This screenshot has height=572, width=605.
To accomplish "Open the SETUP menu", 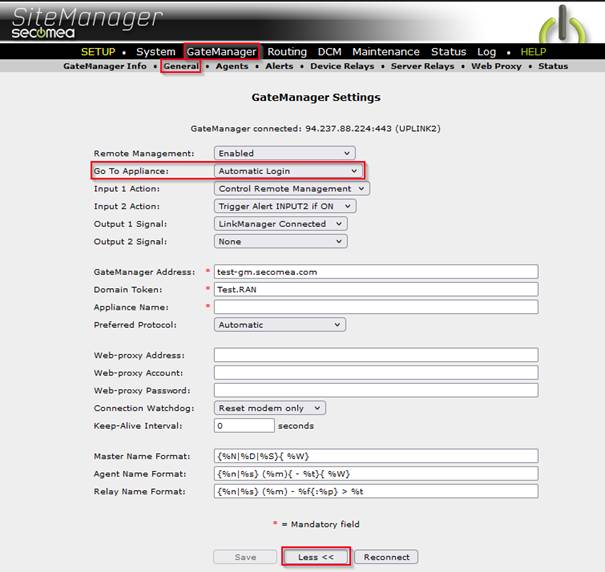I will pos(98,52).
